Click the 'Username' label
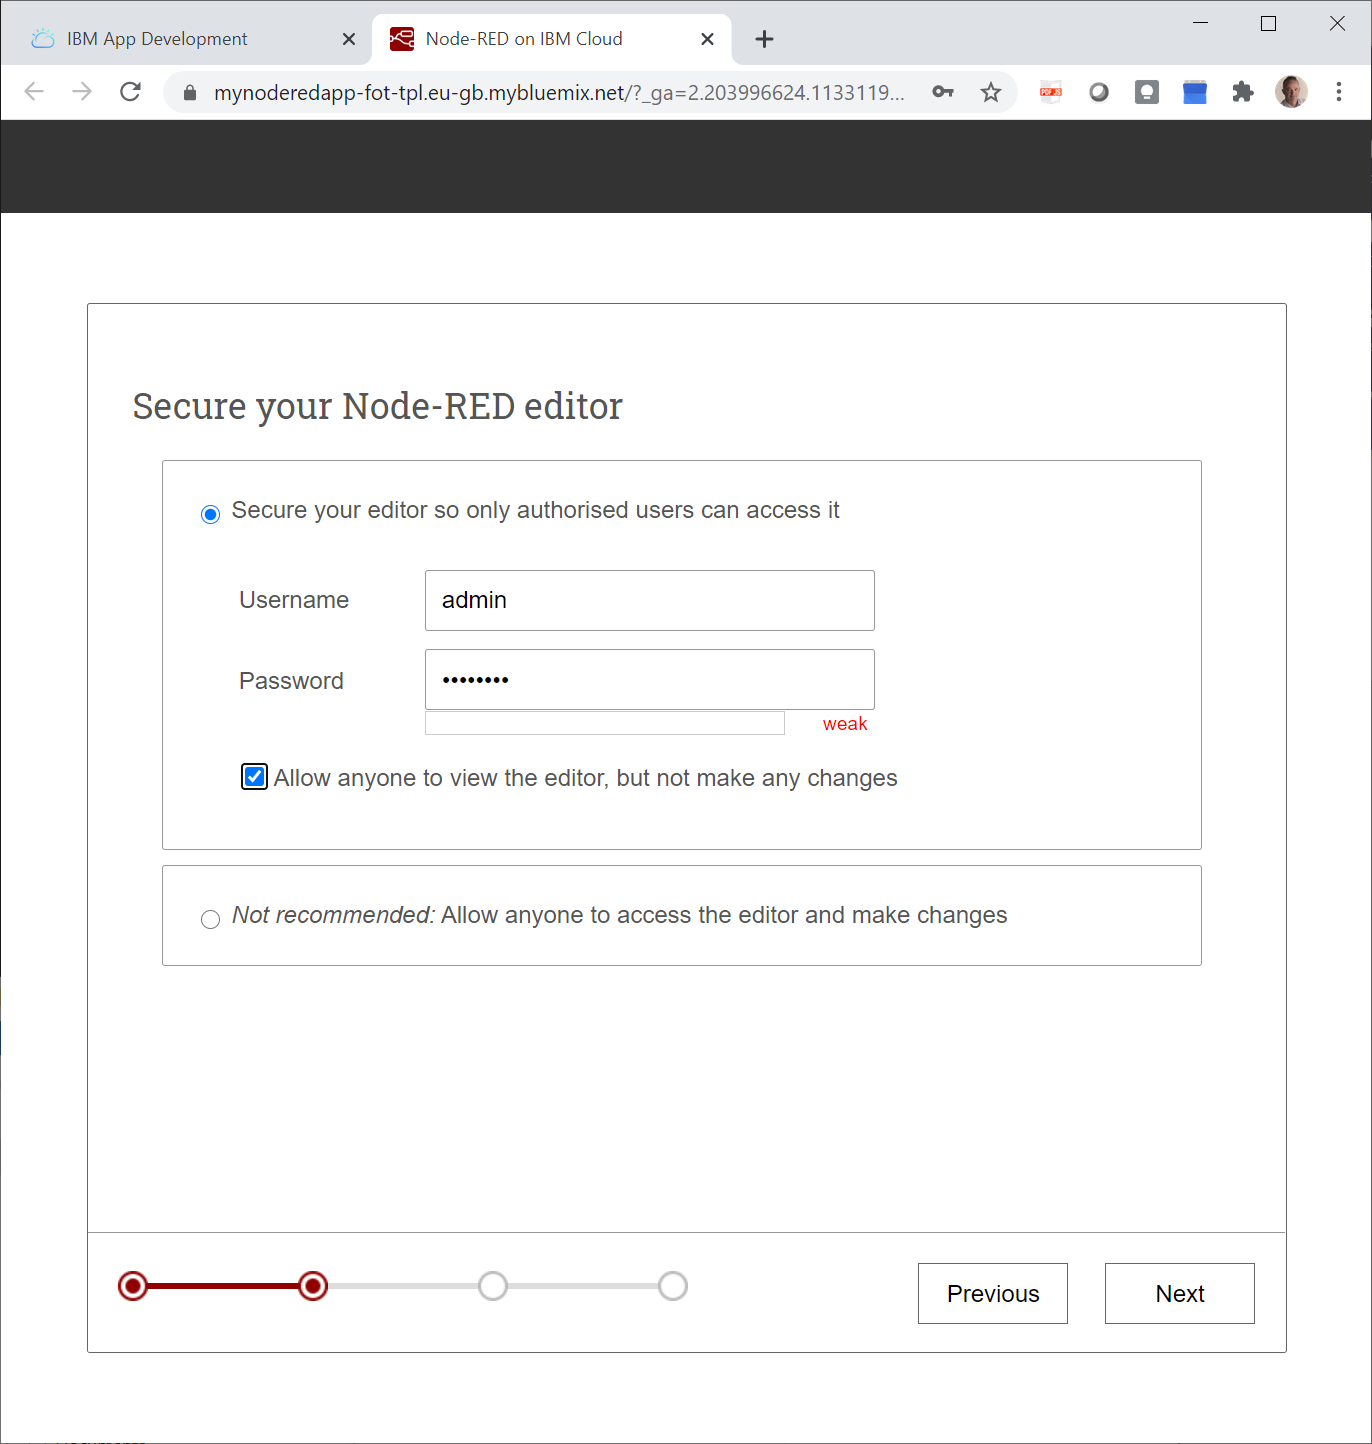This screenshot has width=1372, height=1444. coord(294,600)
